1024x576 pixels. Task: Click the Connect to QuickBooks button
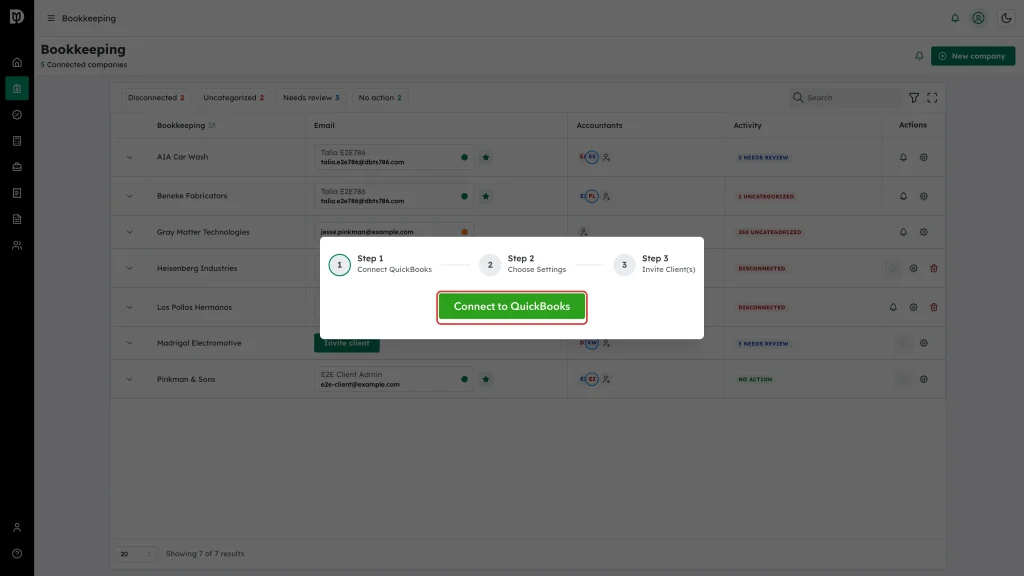click(511, 306)
